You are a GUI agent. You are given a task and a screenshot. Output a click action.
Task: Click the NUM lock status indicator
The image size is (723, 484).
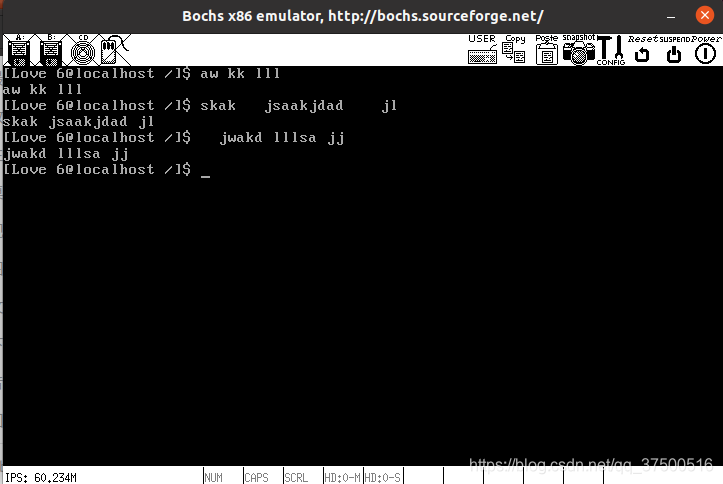(x=213, y=477)
